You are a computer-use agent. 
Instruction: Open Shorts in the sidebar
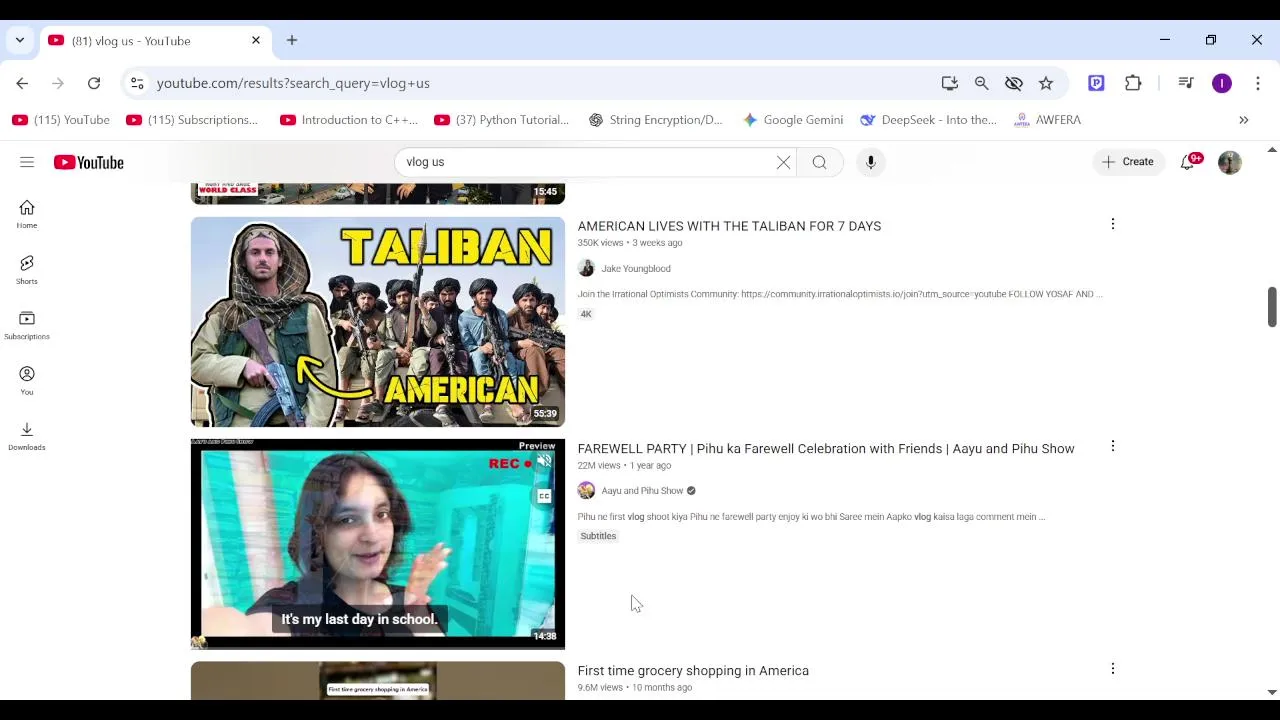tap(27, 270)
